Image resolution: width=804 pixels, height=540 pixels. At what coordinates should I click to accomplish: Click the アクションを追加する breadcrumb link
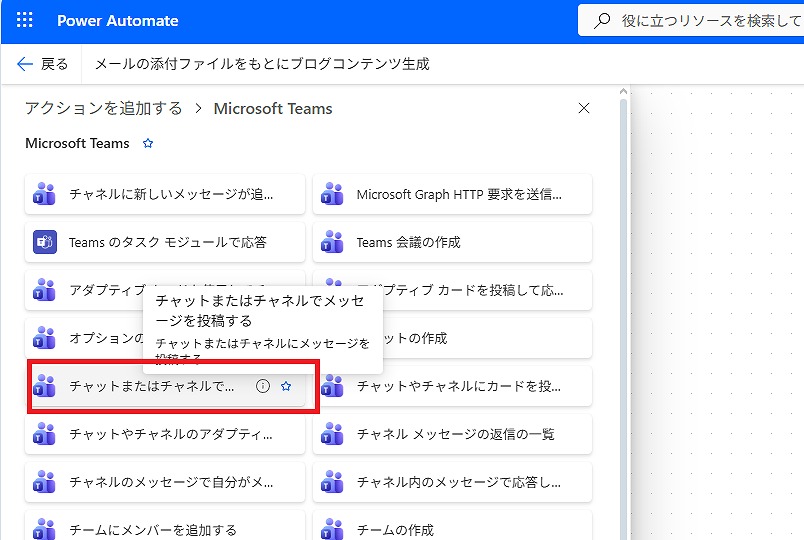click(104, 108)
